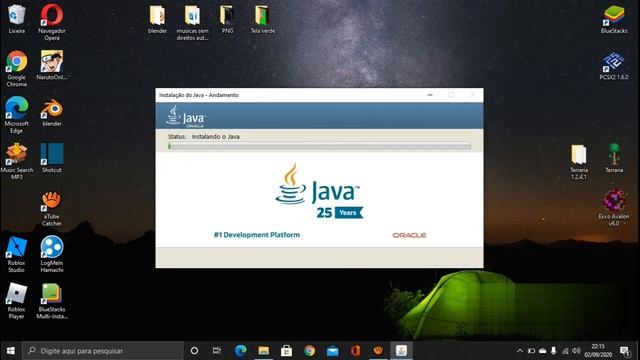Click the 'Instalando o Java' status text
The height and width of the screenshot is (360, 640).
pos(216,136)
